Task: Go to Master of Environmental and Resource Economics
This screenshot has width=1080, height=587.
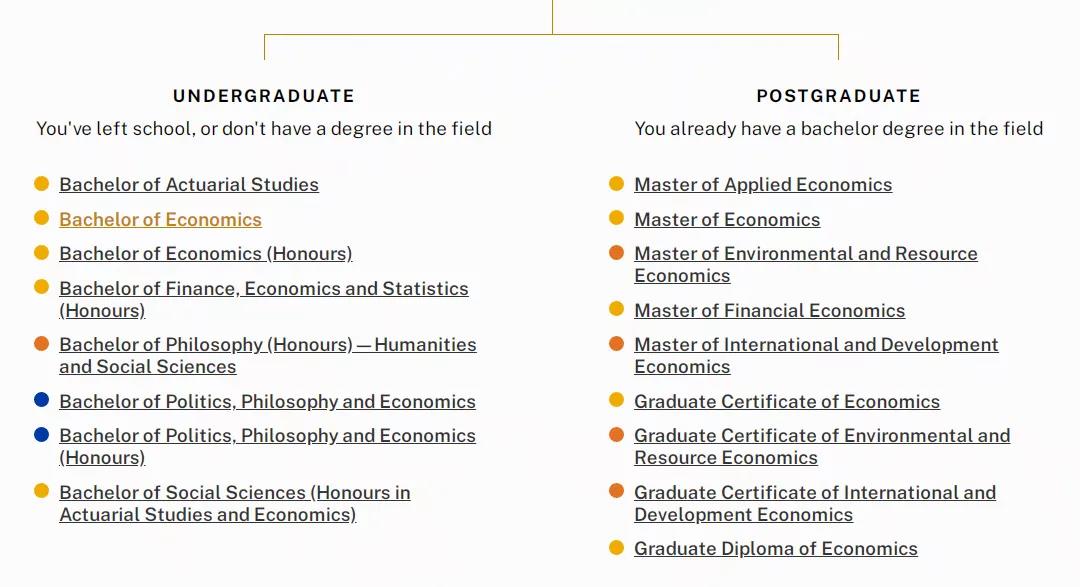Action: point(805,254)
